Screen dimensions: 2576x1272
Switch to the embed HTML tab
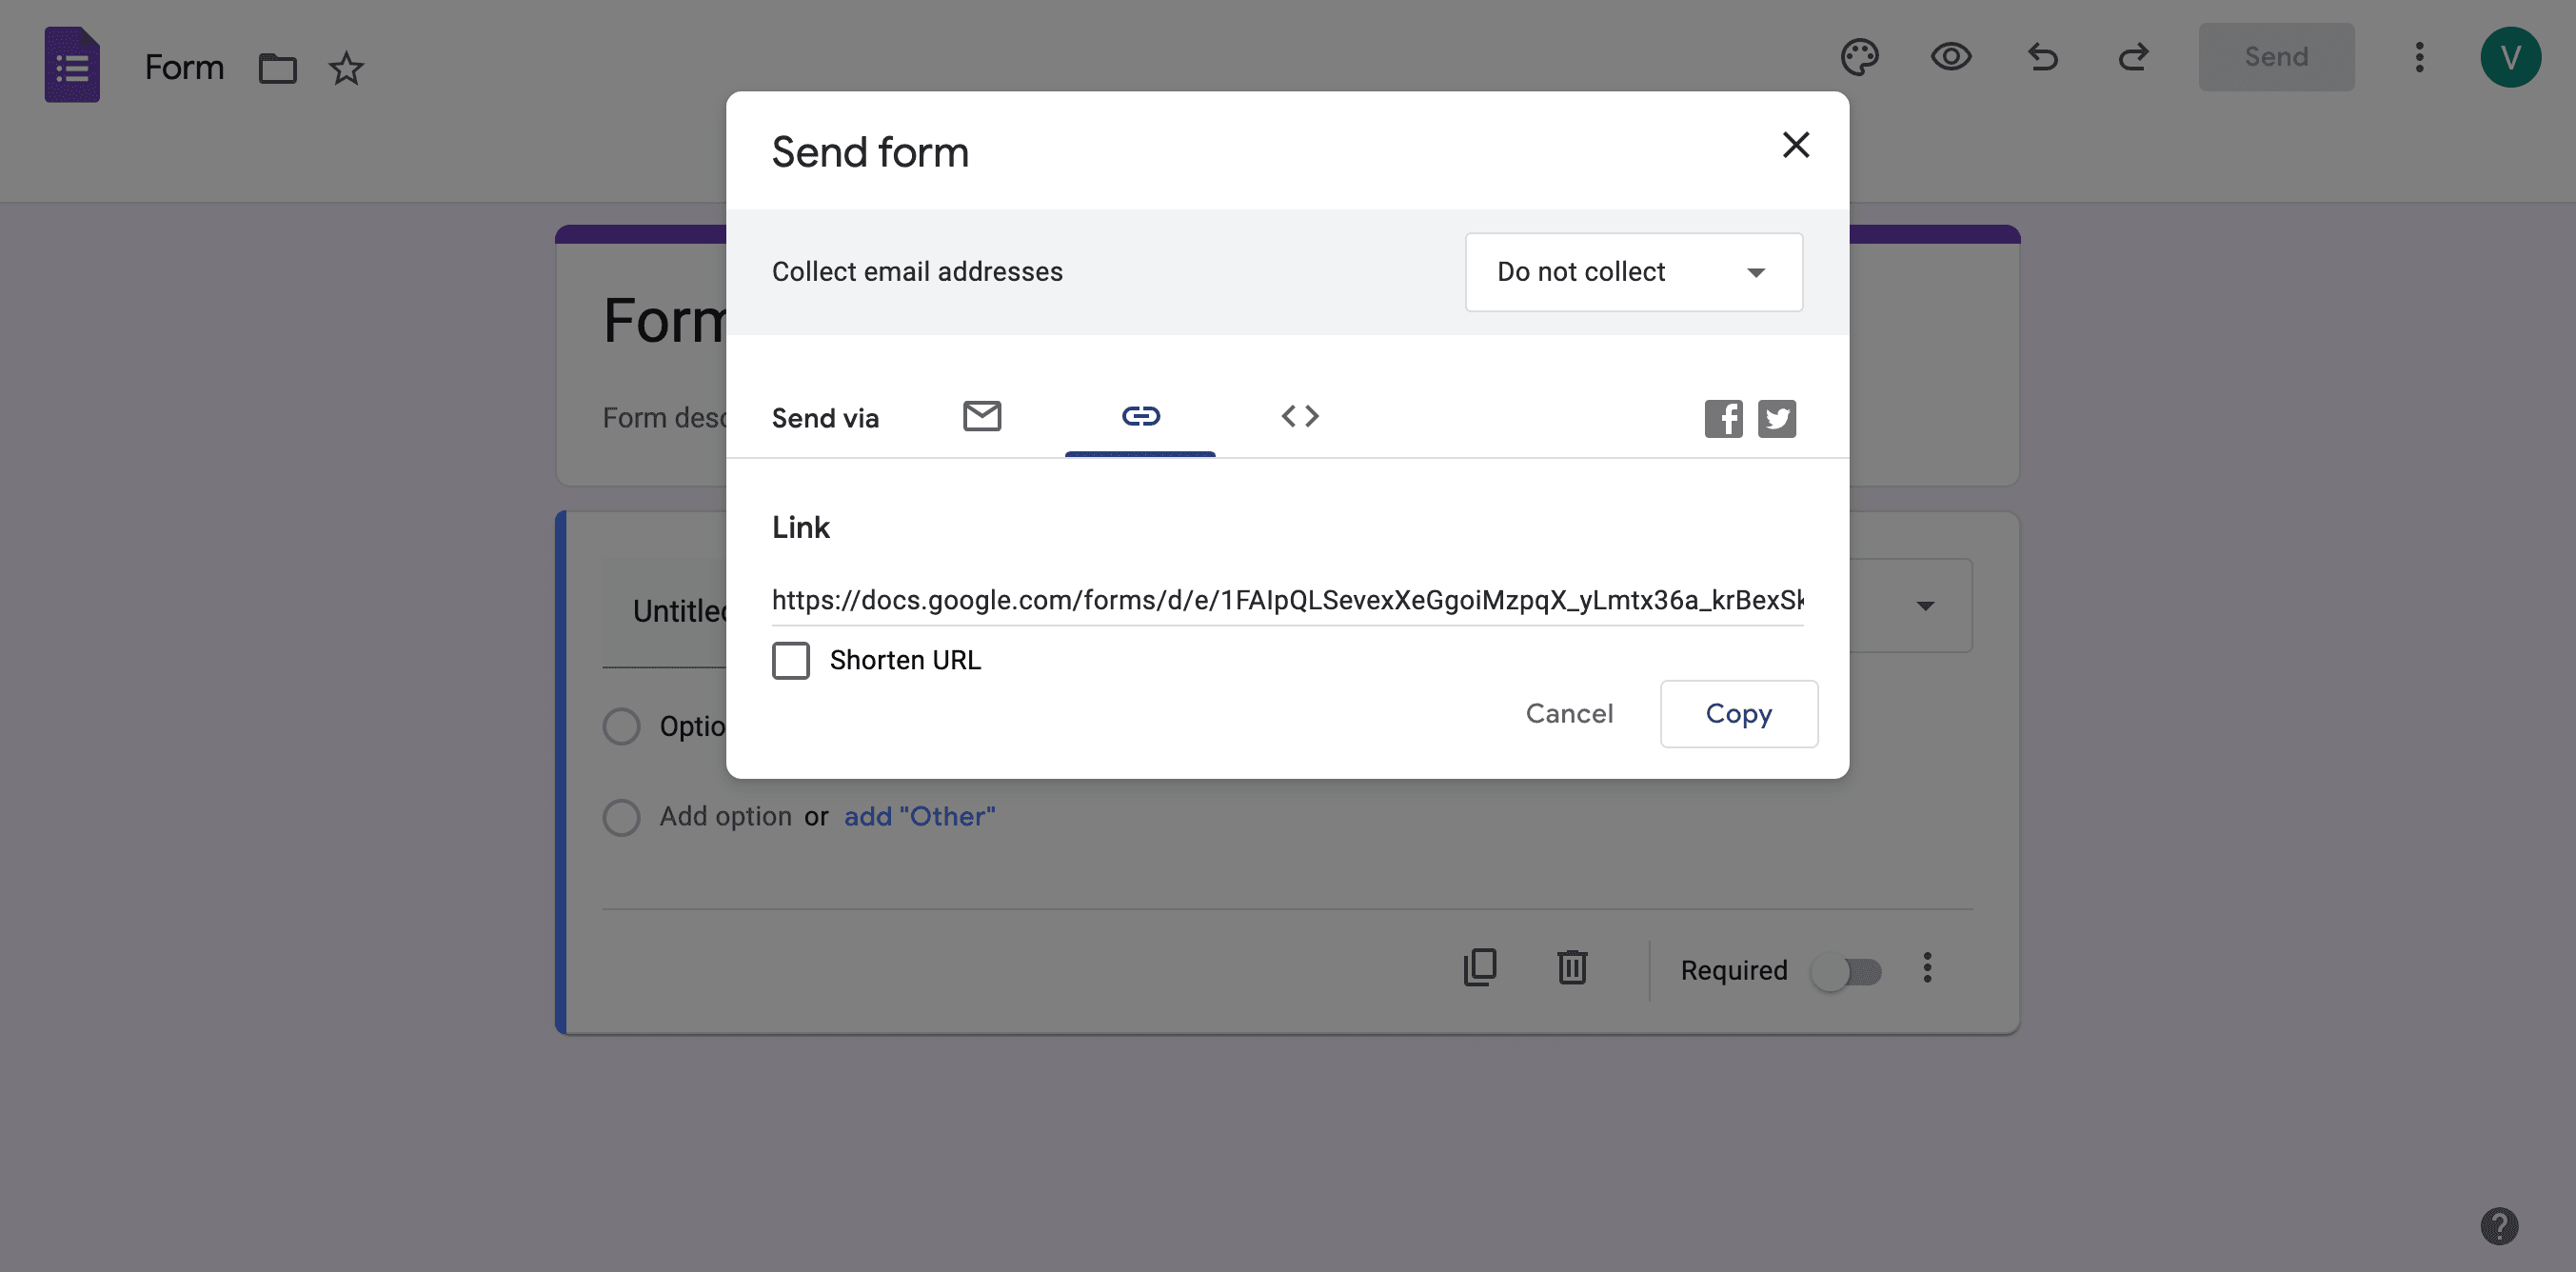(x=1300, y=416)
